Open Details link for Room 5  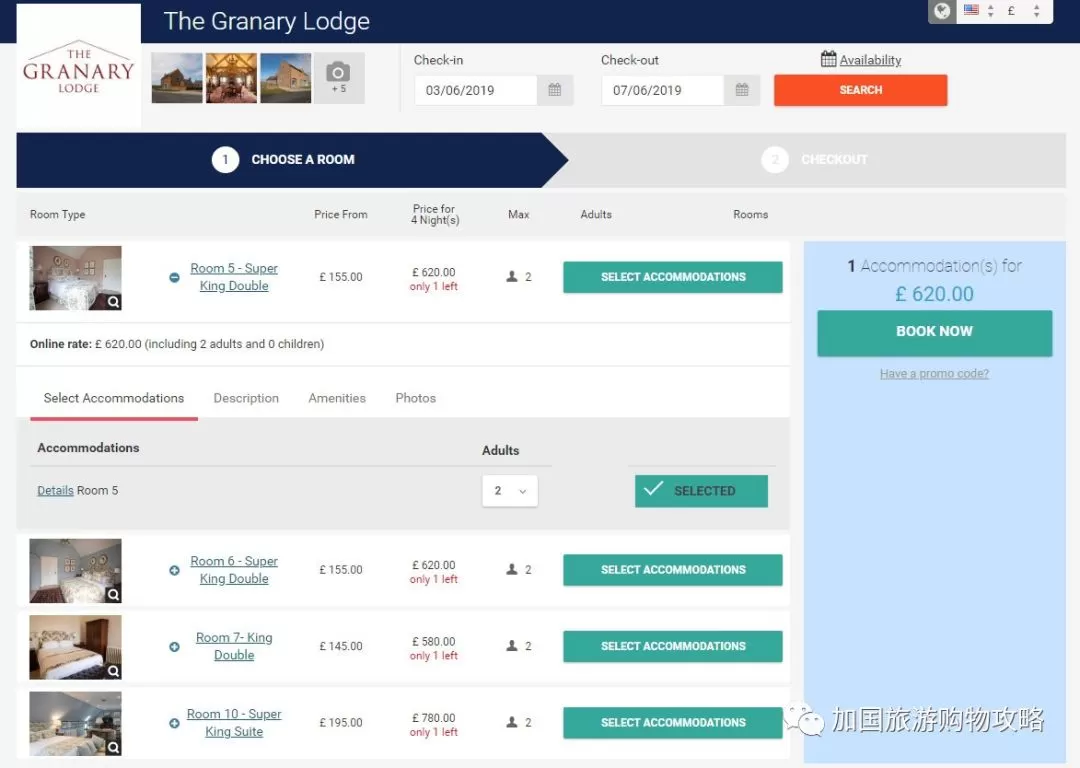55,490
